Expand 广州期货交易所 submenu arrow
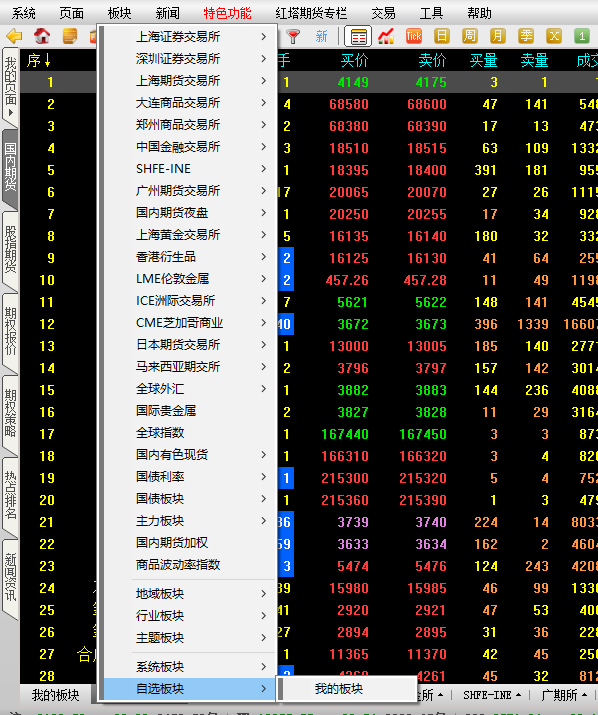This screenshot has width=598, height=715. click(x=264, y=191)
